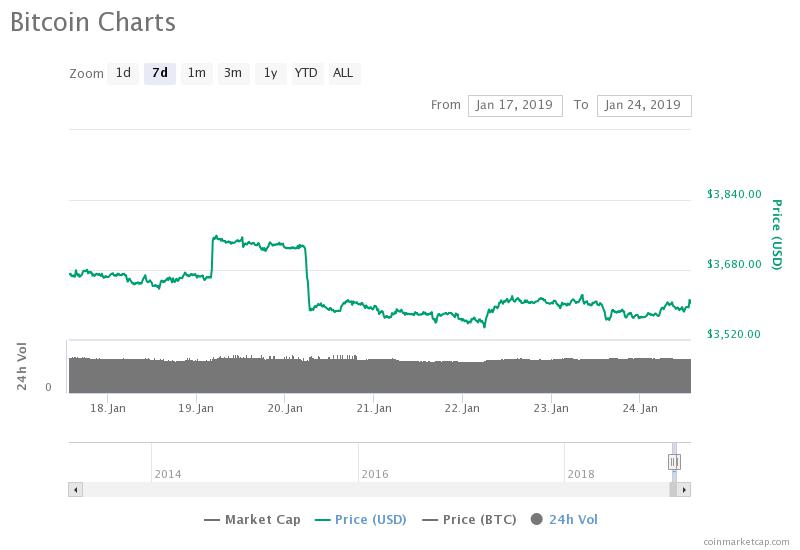The image size is (800, 550).
Task: Click the 2014 marker in the navigator timeline
Action: pos(168,474)
